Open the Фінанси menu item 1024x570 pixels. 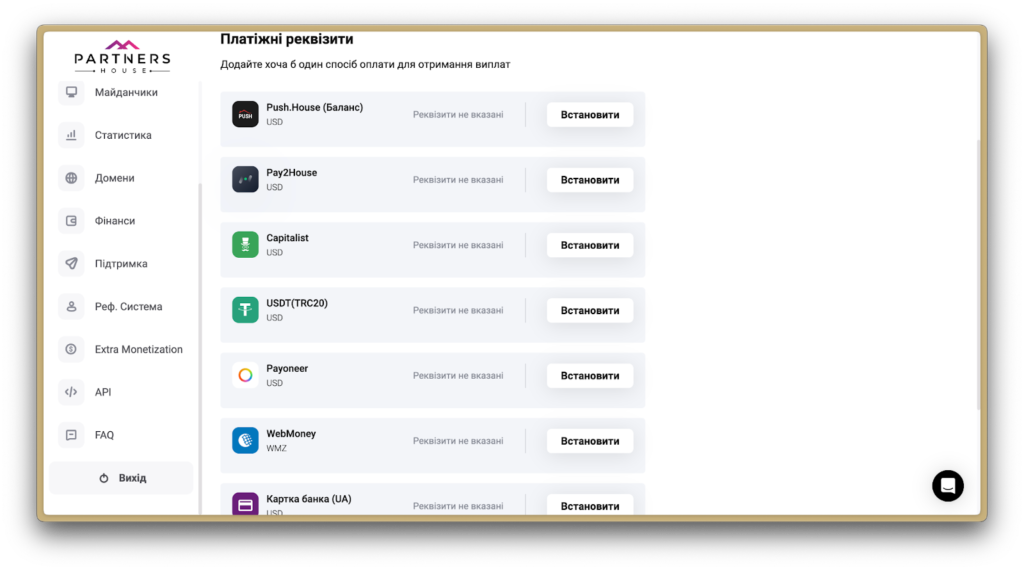click(114, 221)
